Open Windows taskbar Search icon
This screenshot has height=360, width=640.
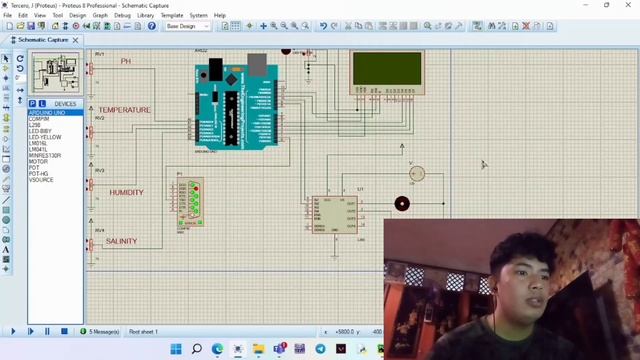click(197, 349)
